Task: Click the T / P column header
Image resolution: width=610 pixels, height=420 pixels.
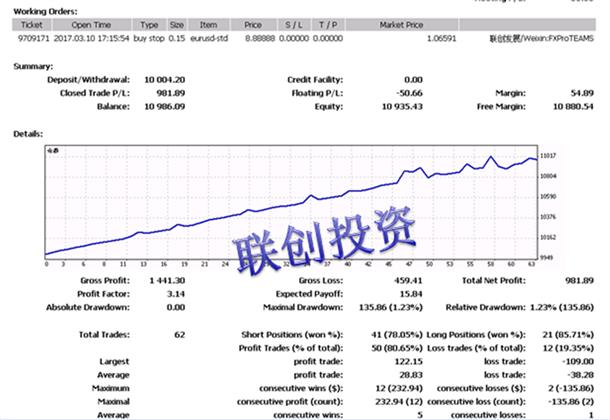Action: tap(328, 25)
